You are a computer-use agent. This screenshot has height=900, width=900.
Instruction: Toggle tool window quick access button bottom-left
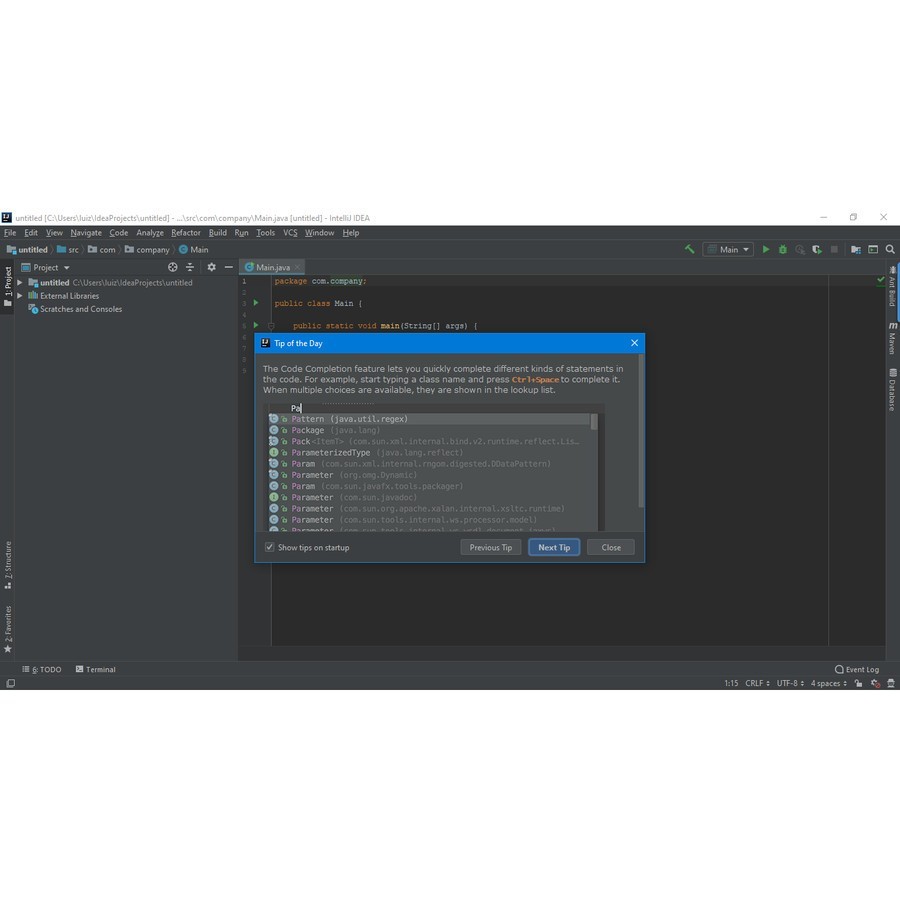[x=10, y=684]
